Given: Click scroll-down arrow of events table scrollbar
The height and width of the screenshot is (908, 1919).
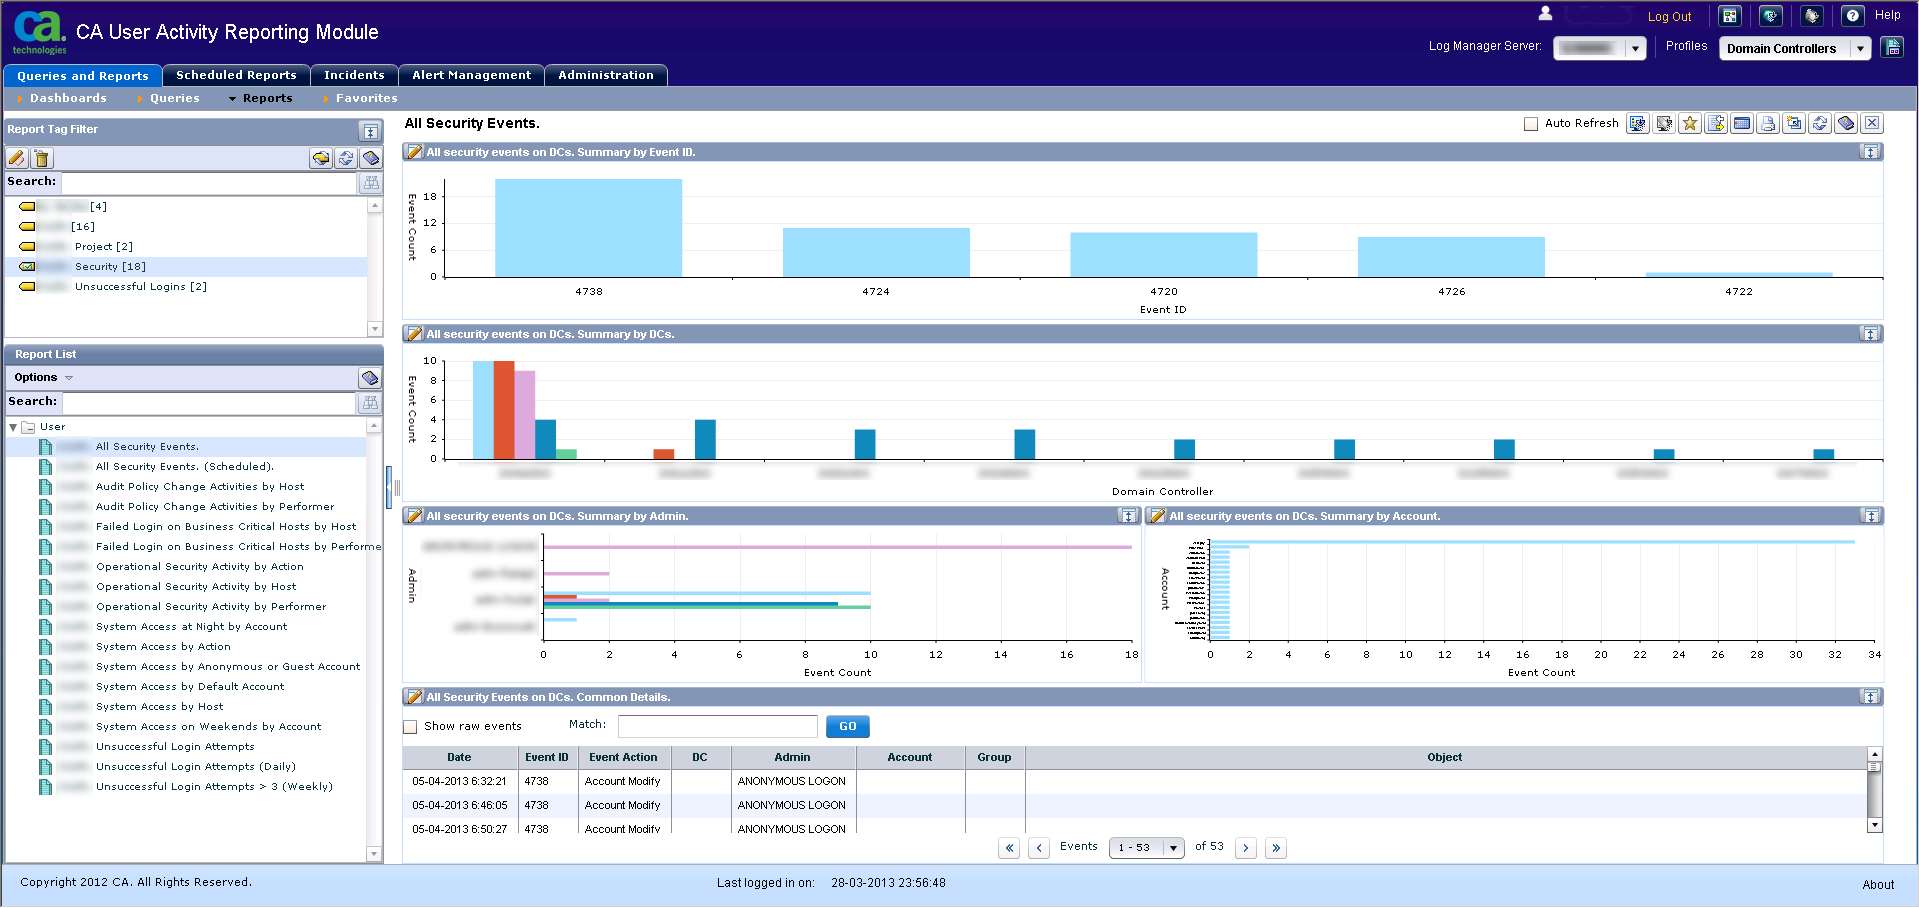Looking at the screenshot, I should click(x=1875, y=826).
